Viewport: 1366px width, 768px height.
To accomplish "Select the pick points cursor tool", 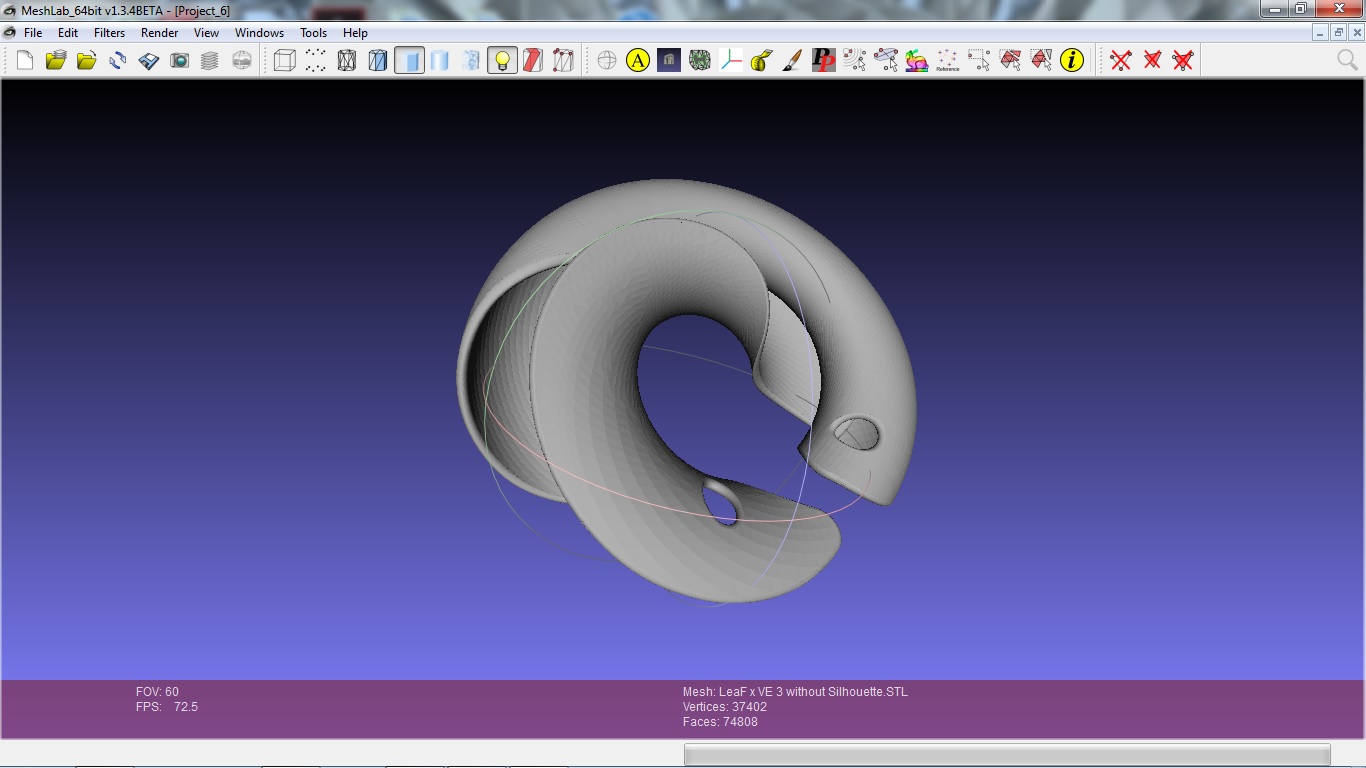I will (x=855, y=61).
